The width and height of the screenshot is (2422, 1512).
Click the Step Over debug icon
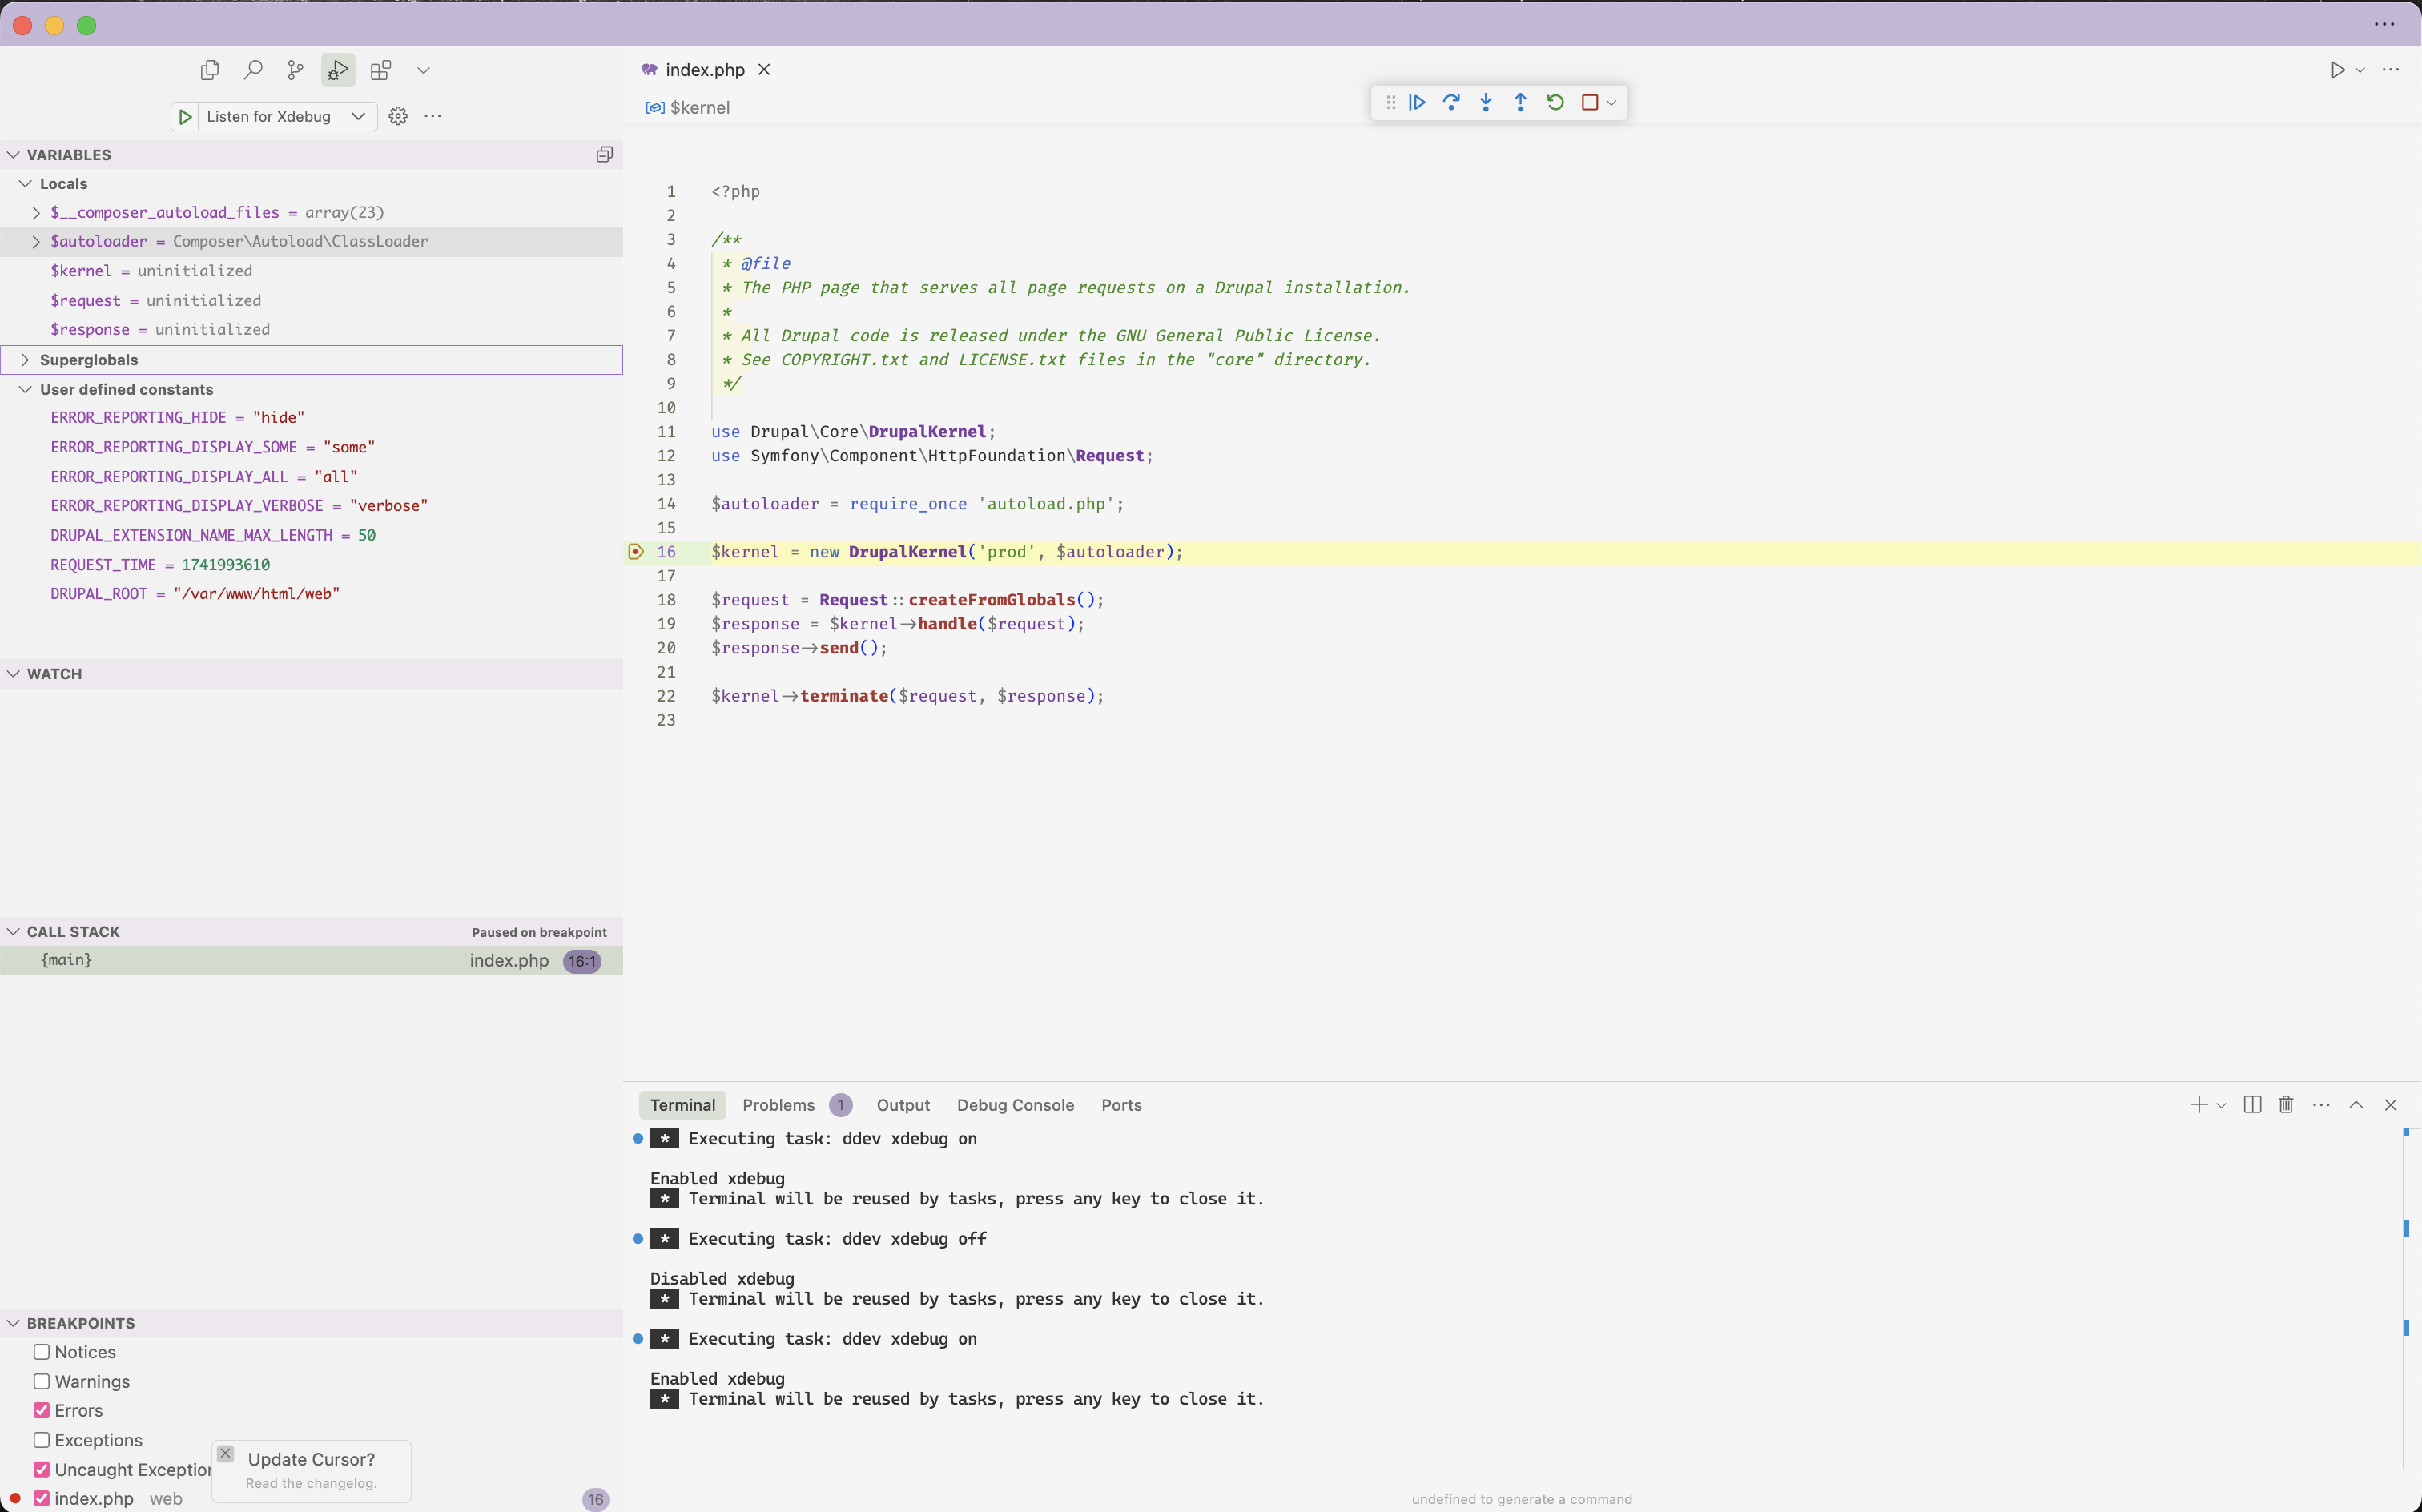pos(1451,102)
